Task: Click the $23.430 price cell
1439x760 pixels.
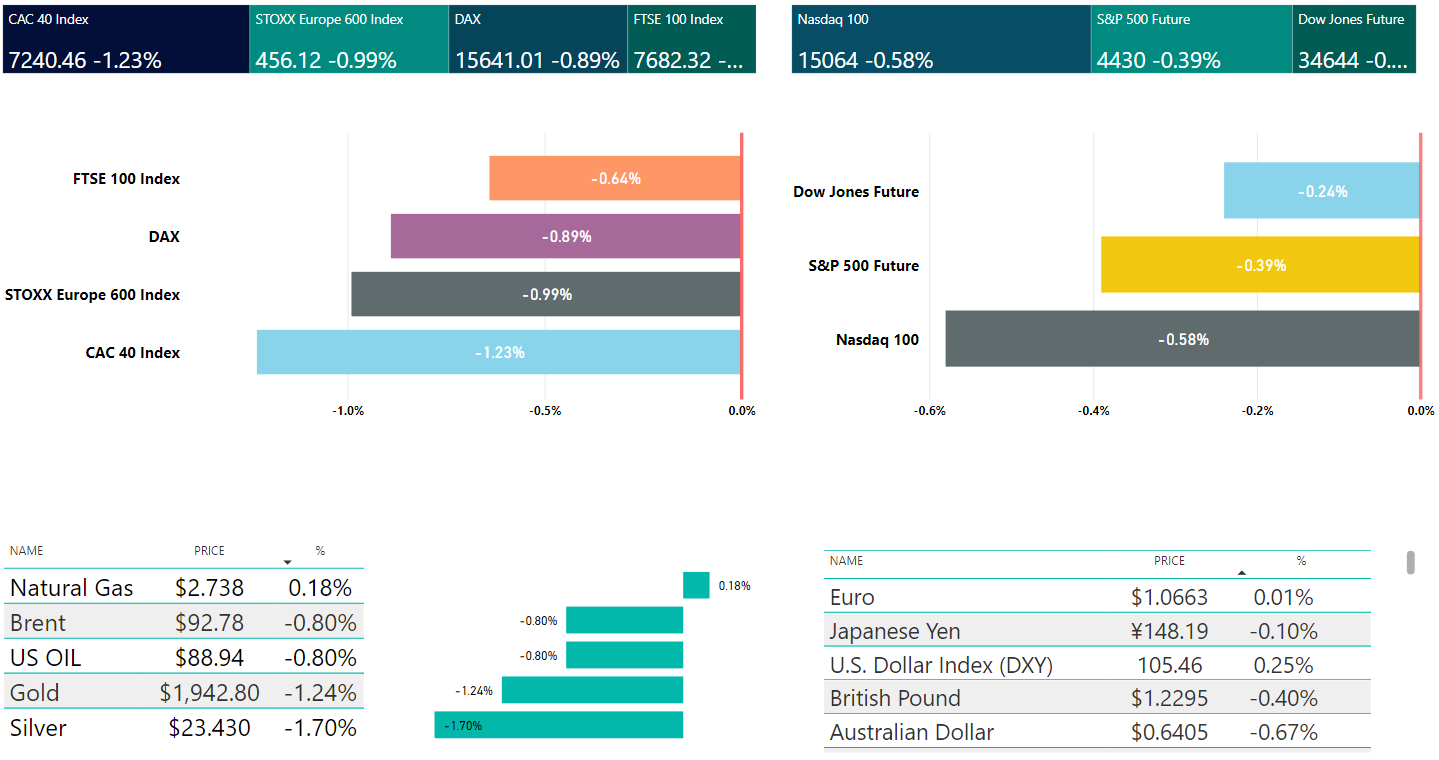Action: coord(209,727)
